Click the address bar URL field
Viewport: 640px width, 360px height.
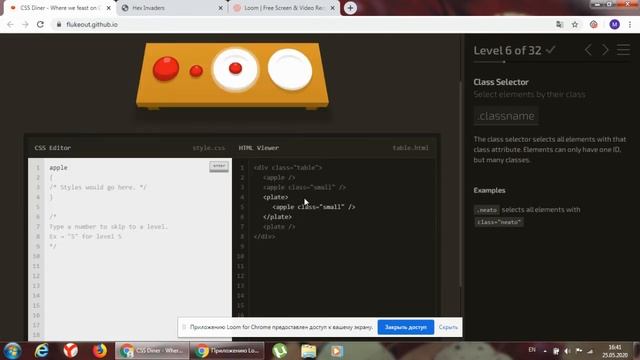pos(302,24)
